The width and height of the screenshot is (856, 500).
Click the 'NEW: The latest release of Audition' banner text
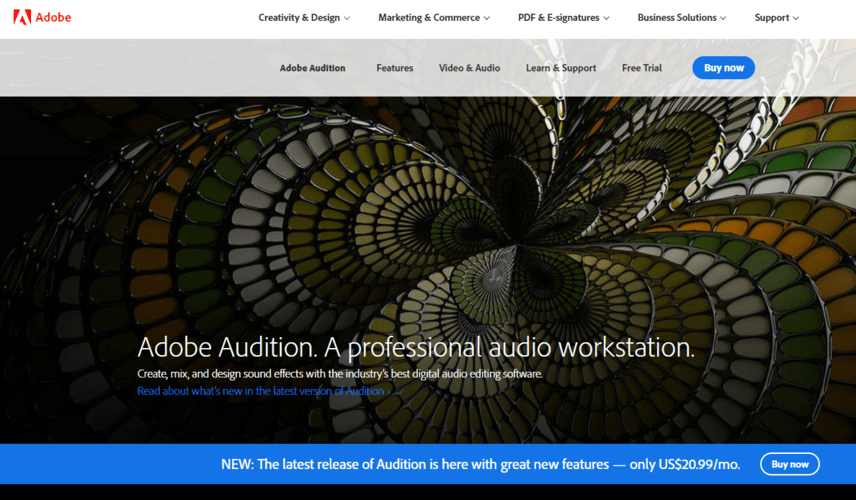click(480, 465)
